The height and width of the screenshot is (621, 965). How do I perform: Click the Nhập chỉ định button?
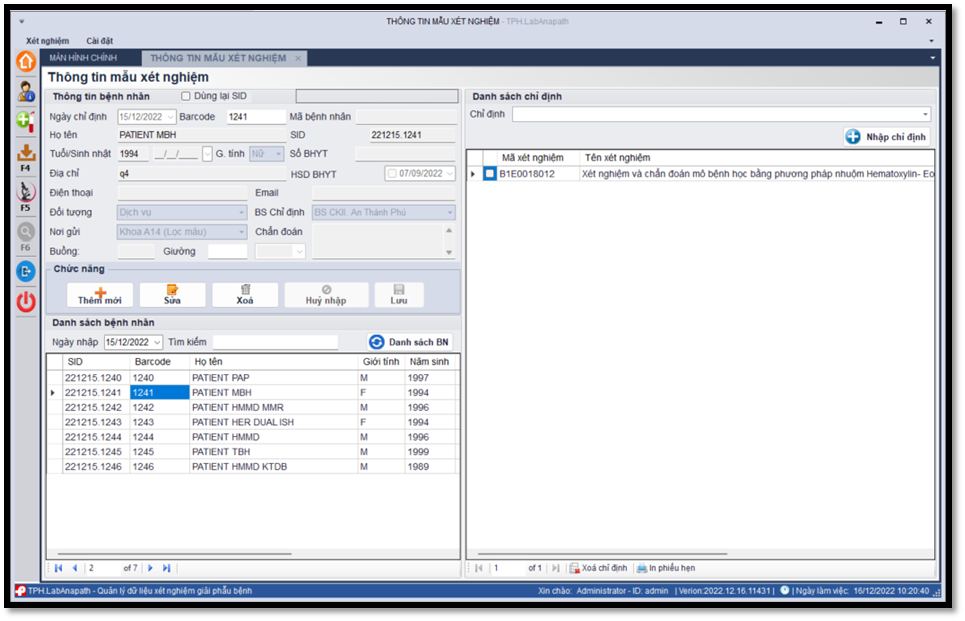pyautogui.click(x=887, y=137)
